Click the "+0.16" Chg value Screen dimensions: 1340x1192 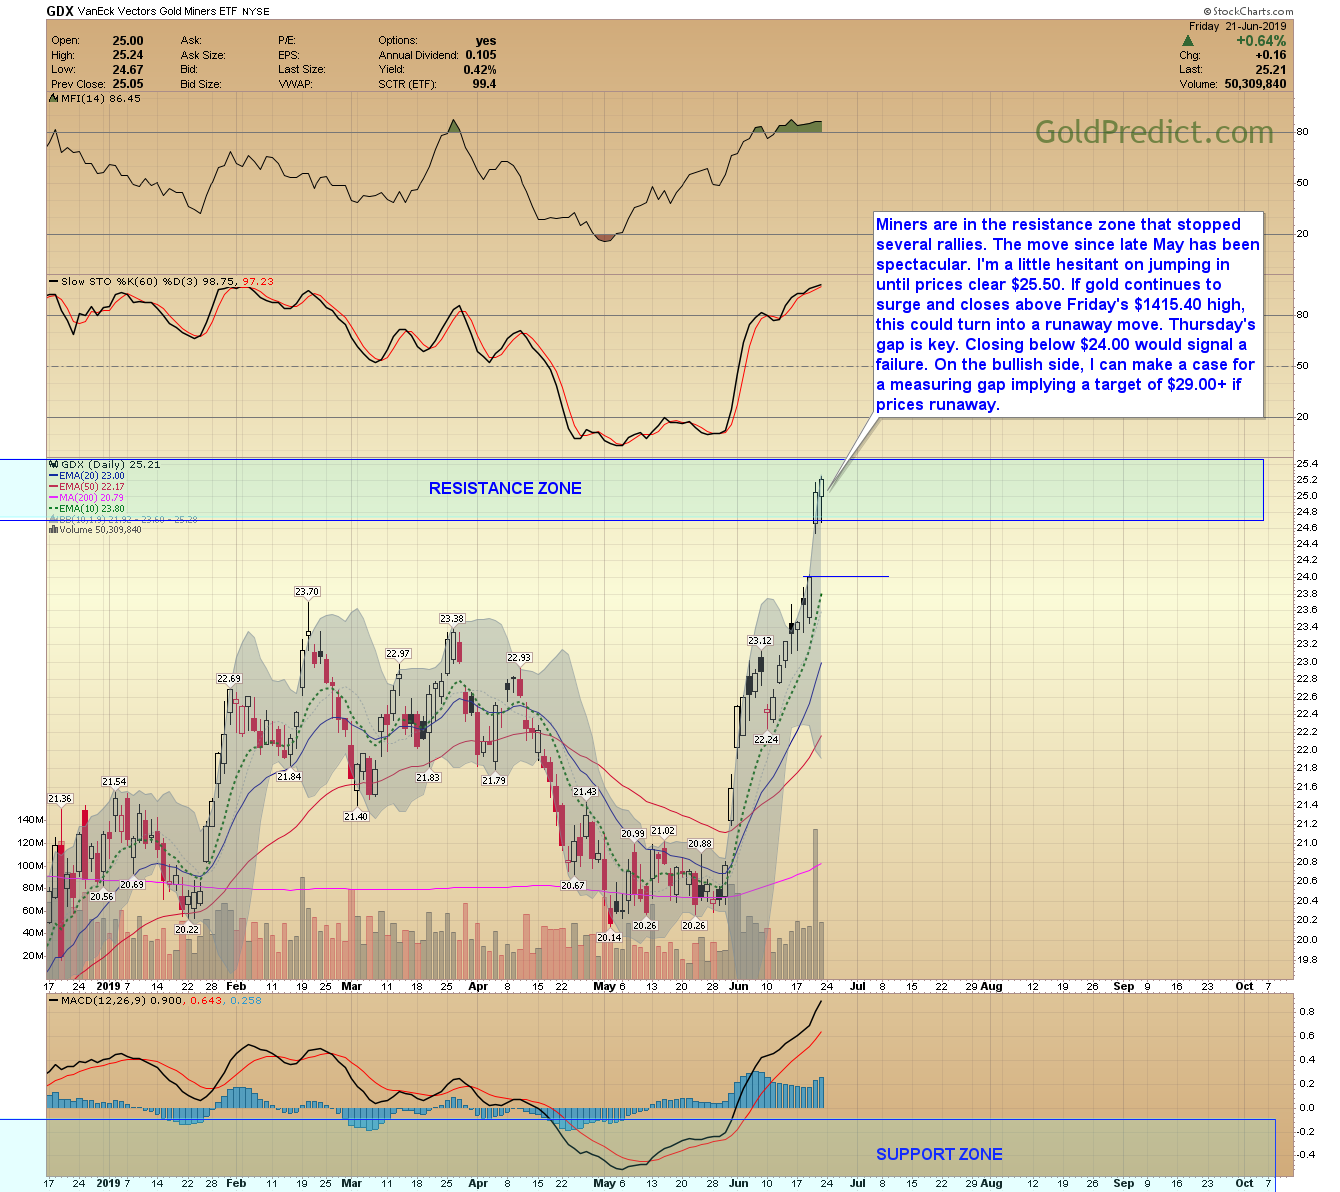click(1271, 55)
